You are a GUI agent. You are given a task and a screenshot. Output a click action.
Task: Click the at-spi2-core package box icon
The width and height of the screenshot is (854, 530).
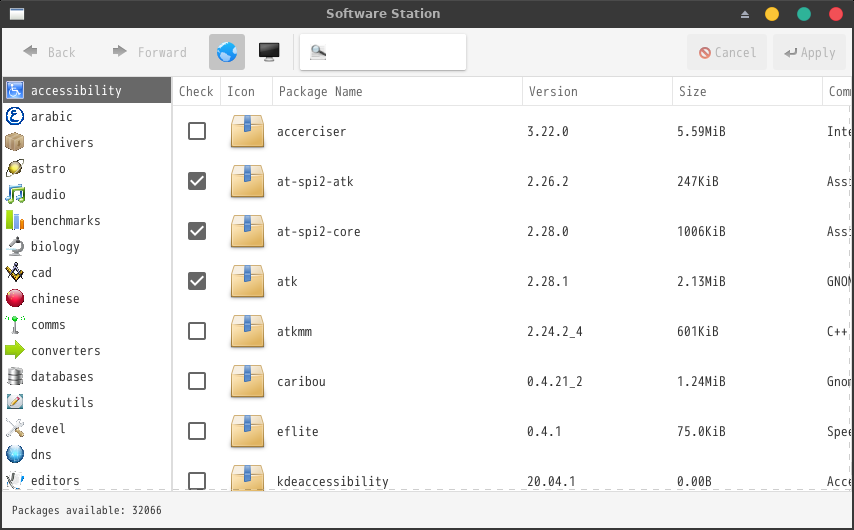247,231
